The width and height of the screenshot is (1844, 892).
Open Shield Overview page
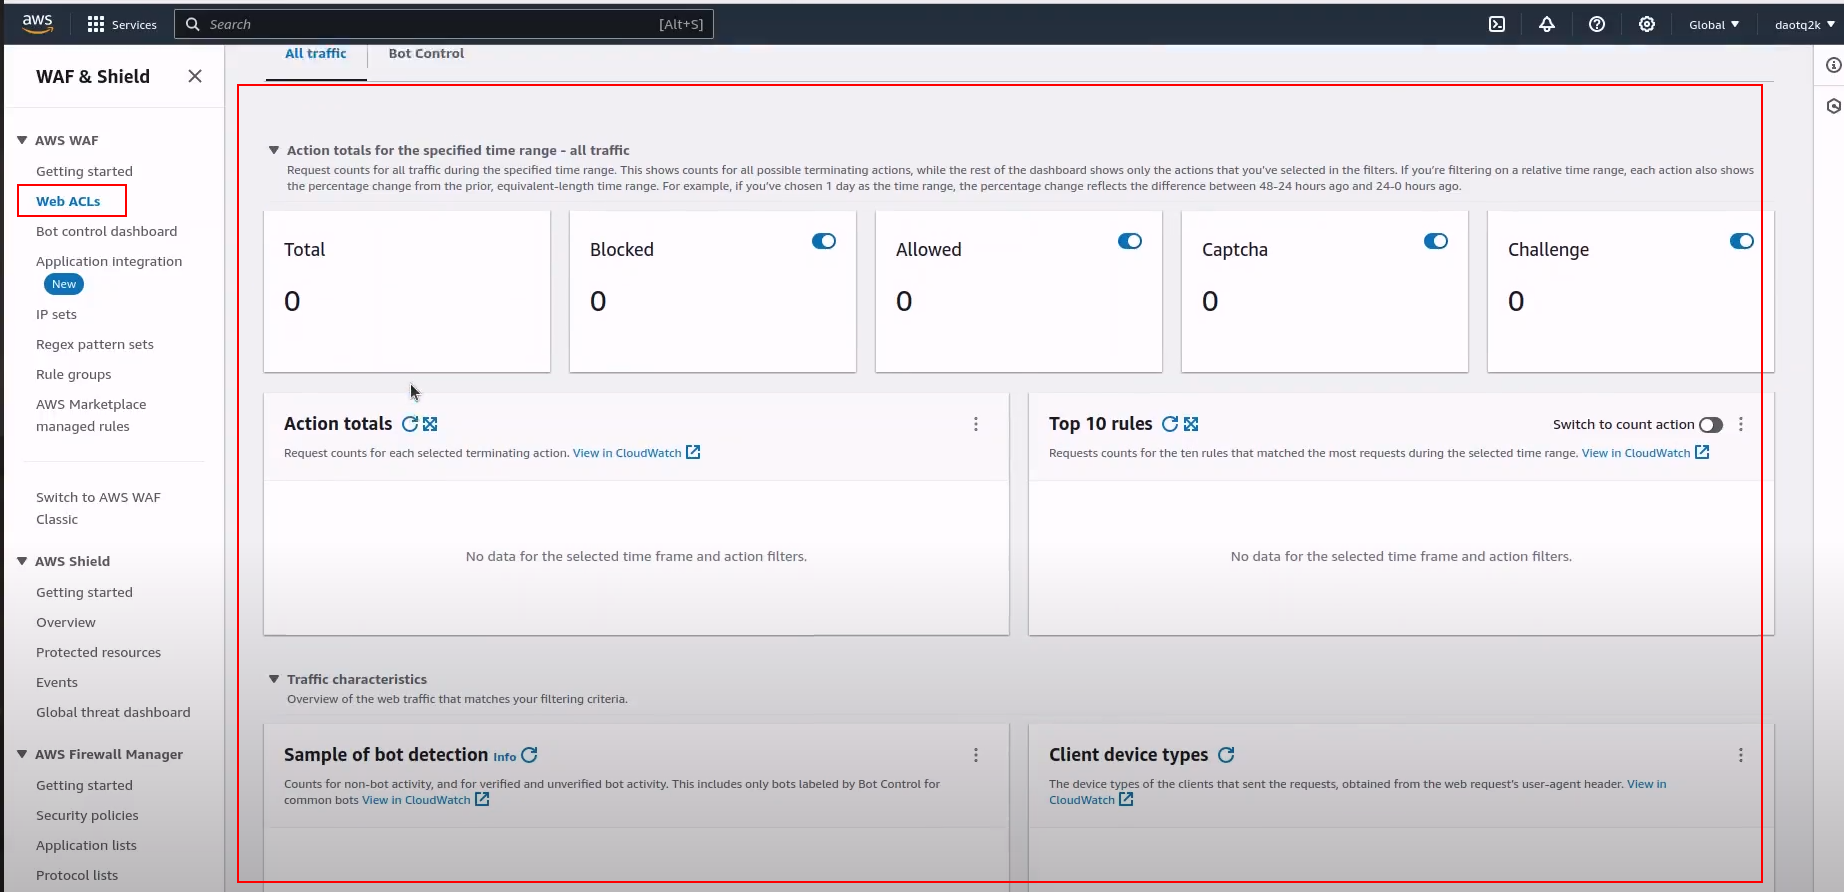coord(66,622)
